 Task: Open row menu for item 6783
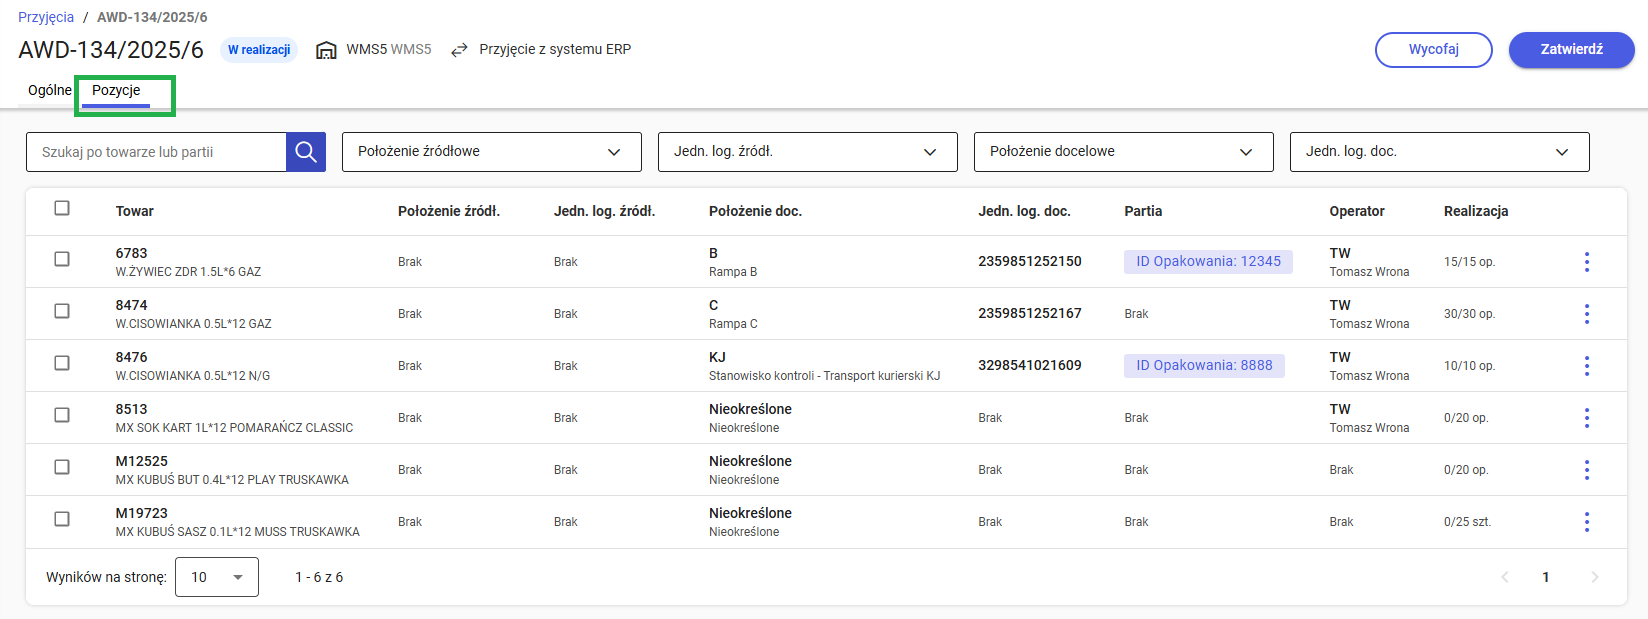click(1586, 262)
